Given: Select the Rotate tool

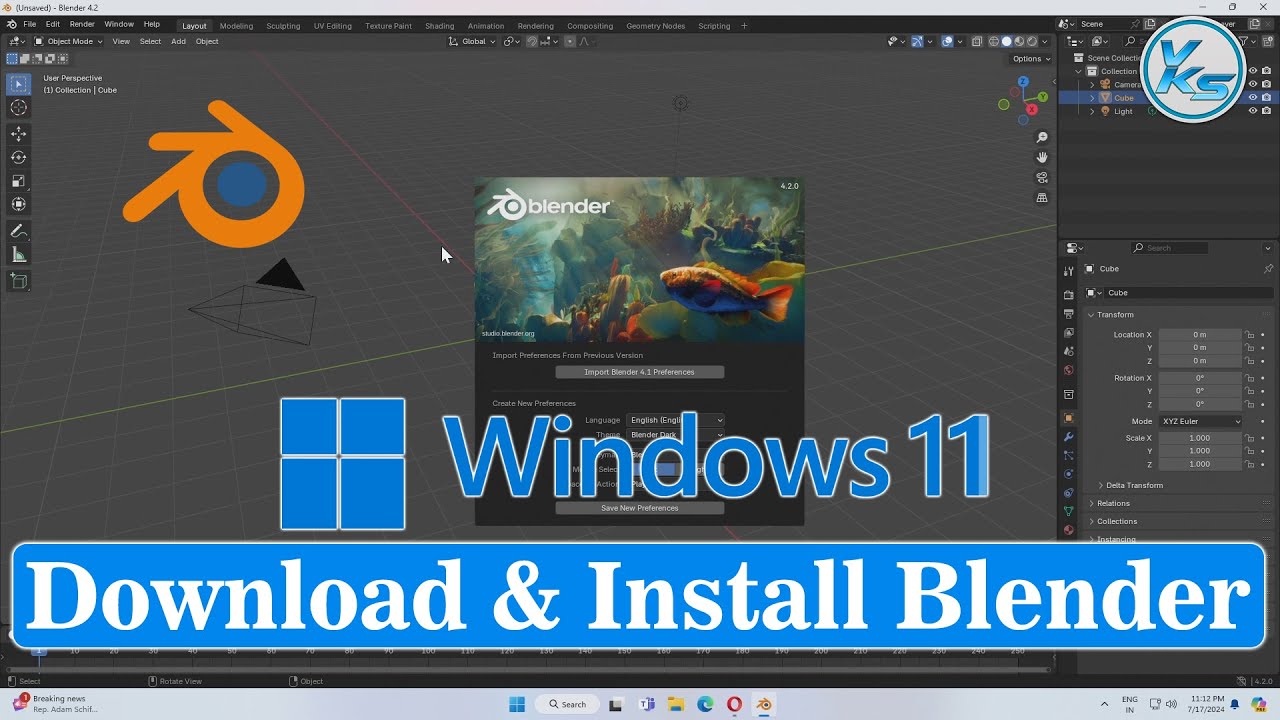Looking at the screenshot, I should tap(18, 157).
